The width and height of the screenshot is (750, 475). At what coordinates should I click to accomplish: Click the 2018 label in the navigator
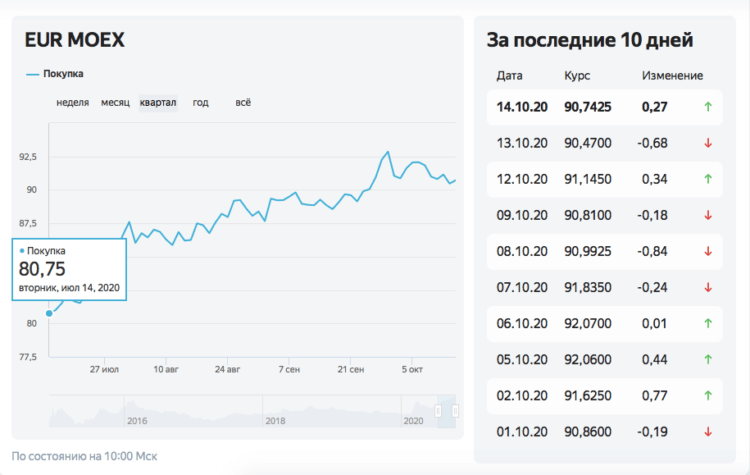276,421
